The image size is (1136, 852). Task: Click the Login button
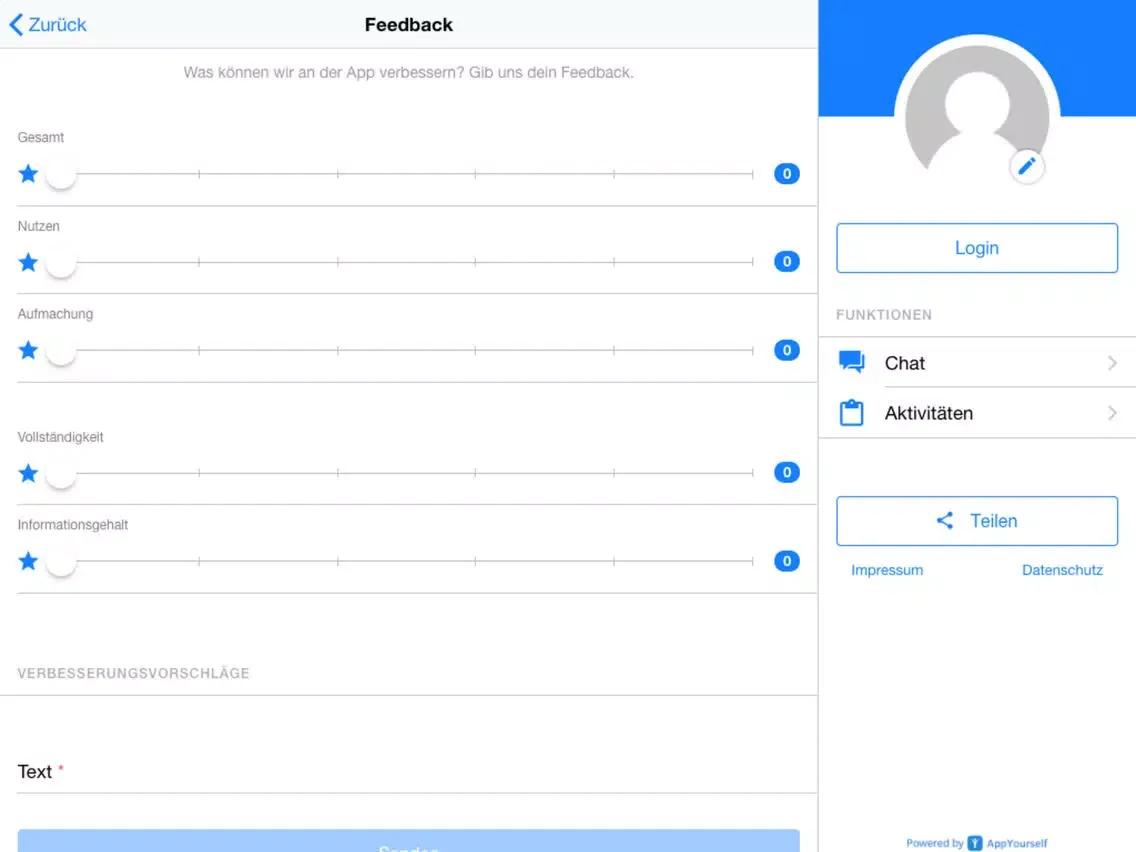point(977,248)
